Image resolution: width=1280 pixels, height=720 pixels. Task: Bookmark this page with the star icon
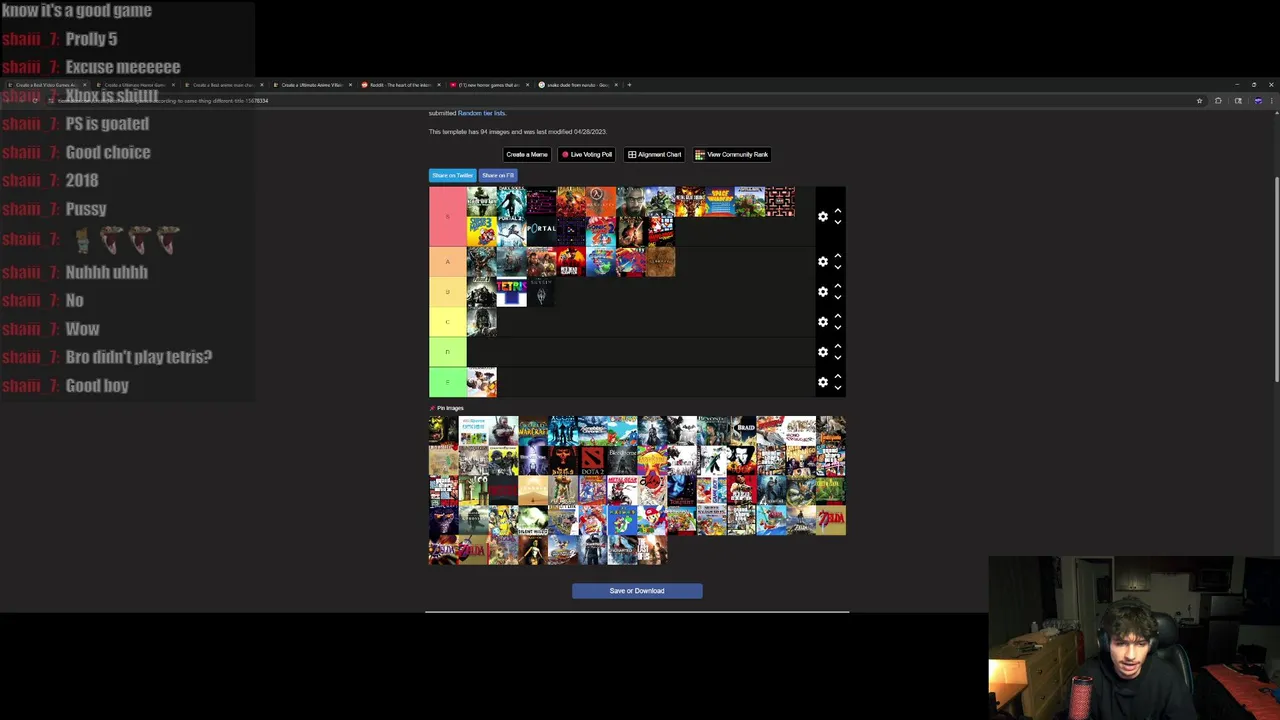point(1199,100)
